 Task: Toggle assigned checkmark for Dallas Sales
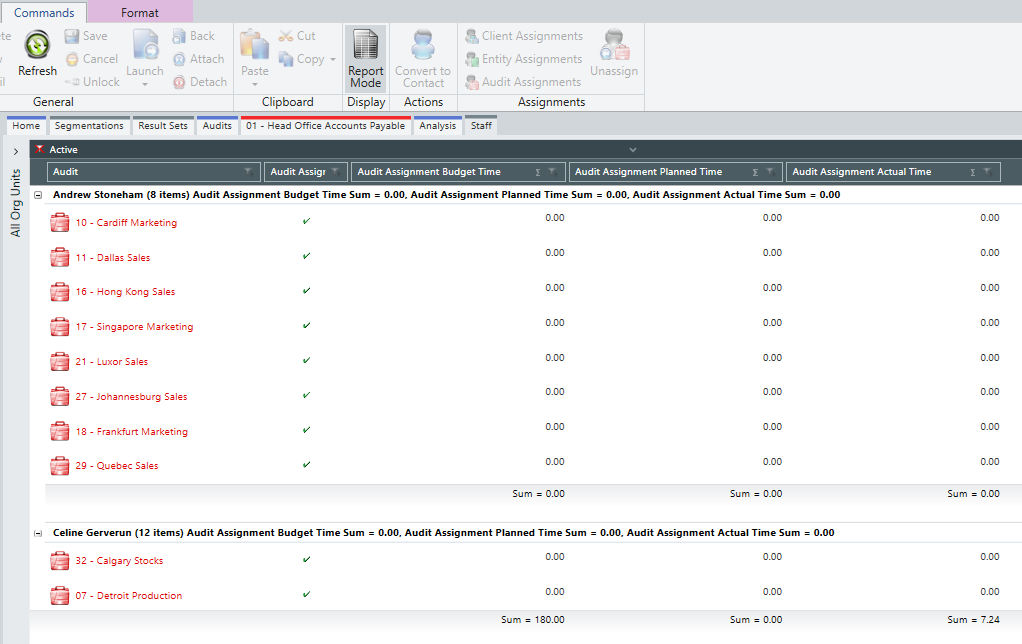[306, 256]
